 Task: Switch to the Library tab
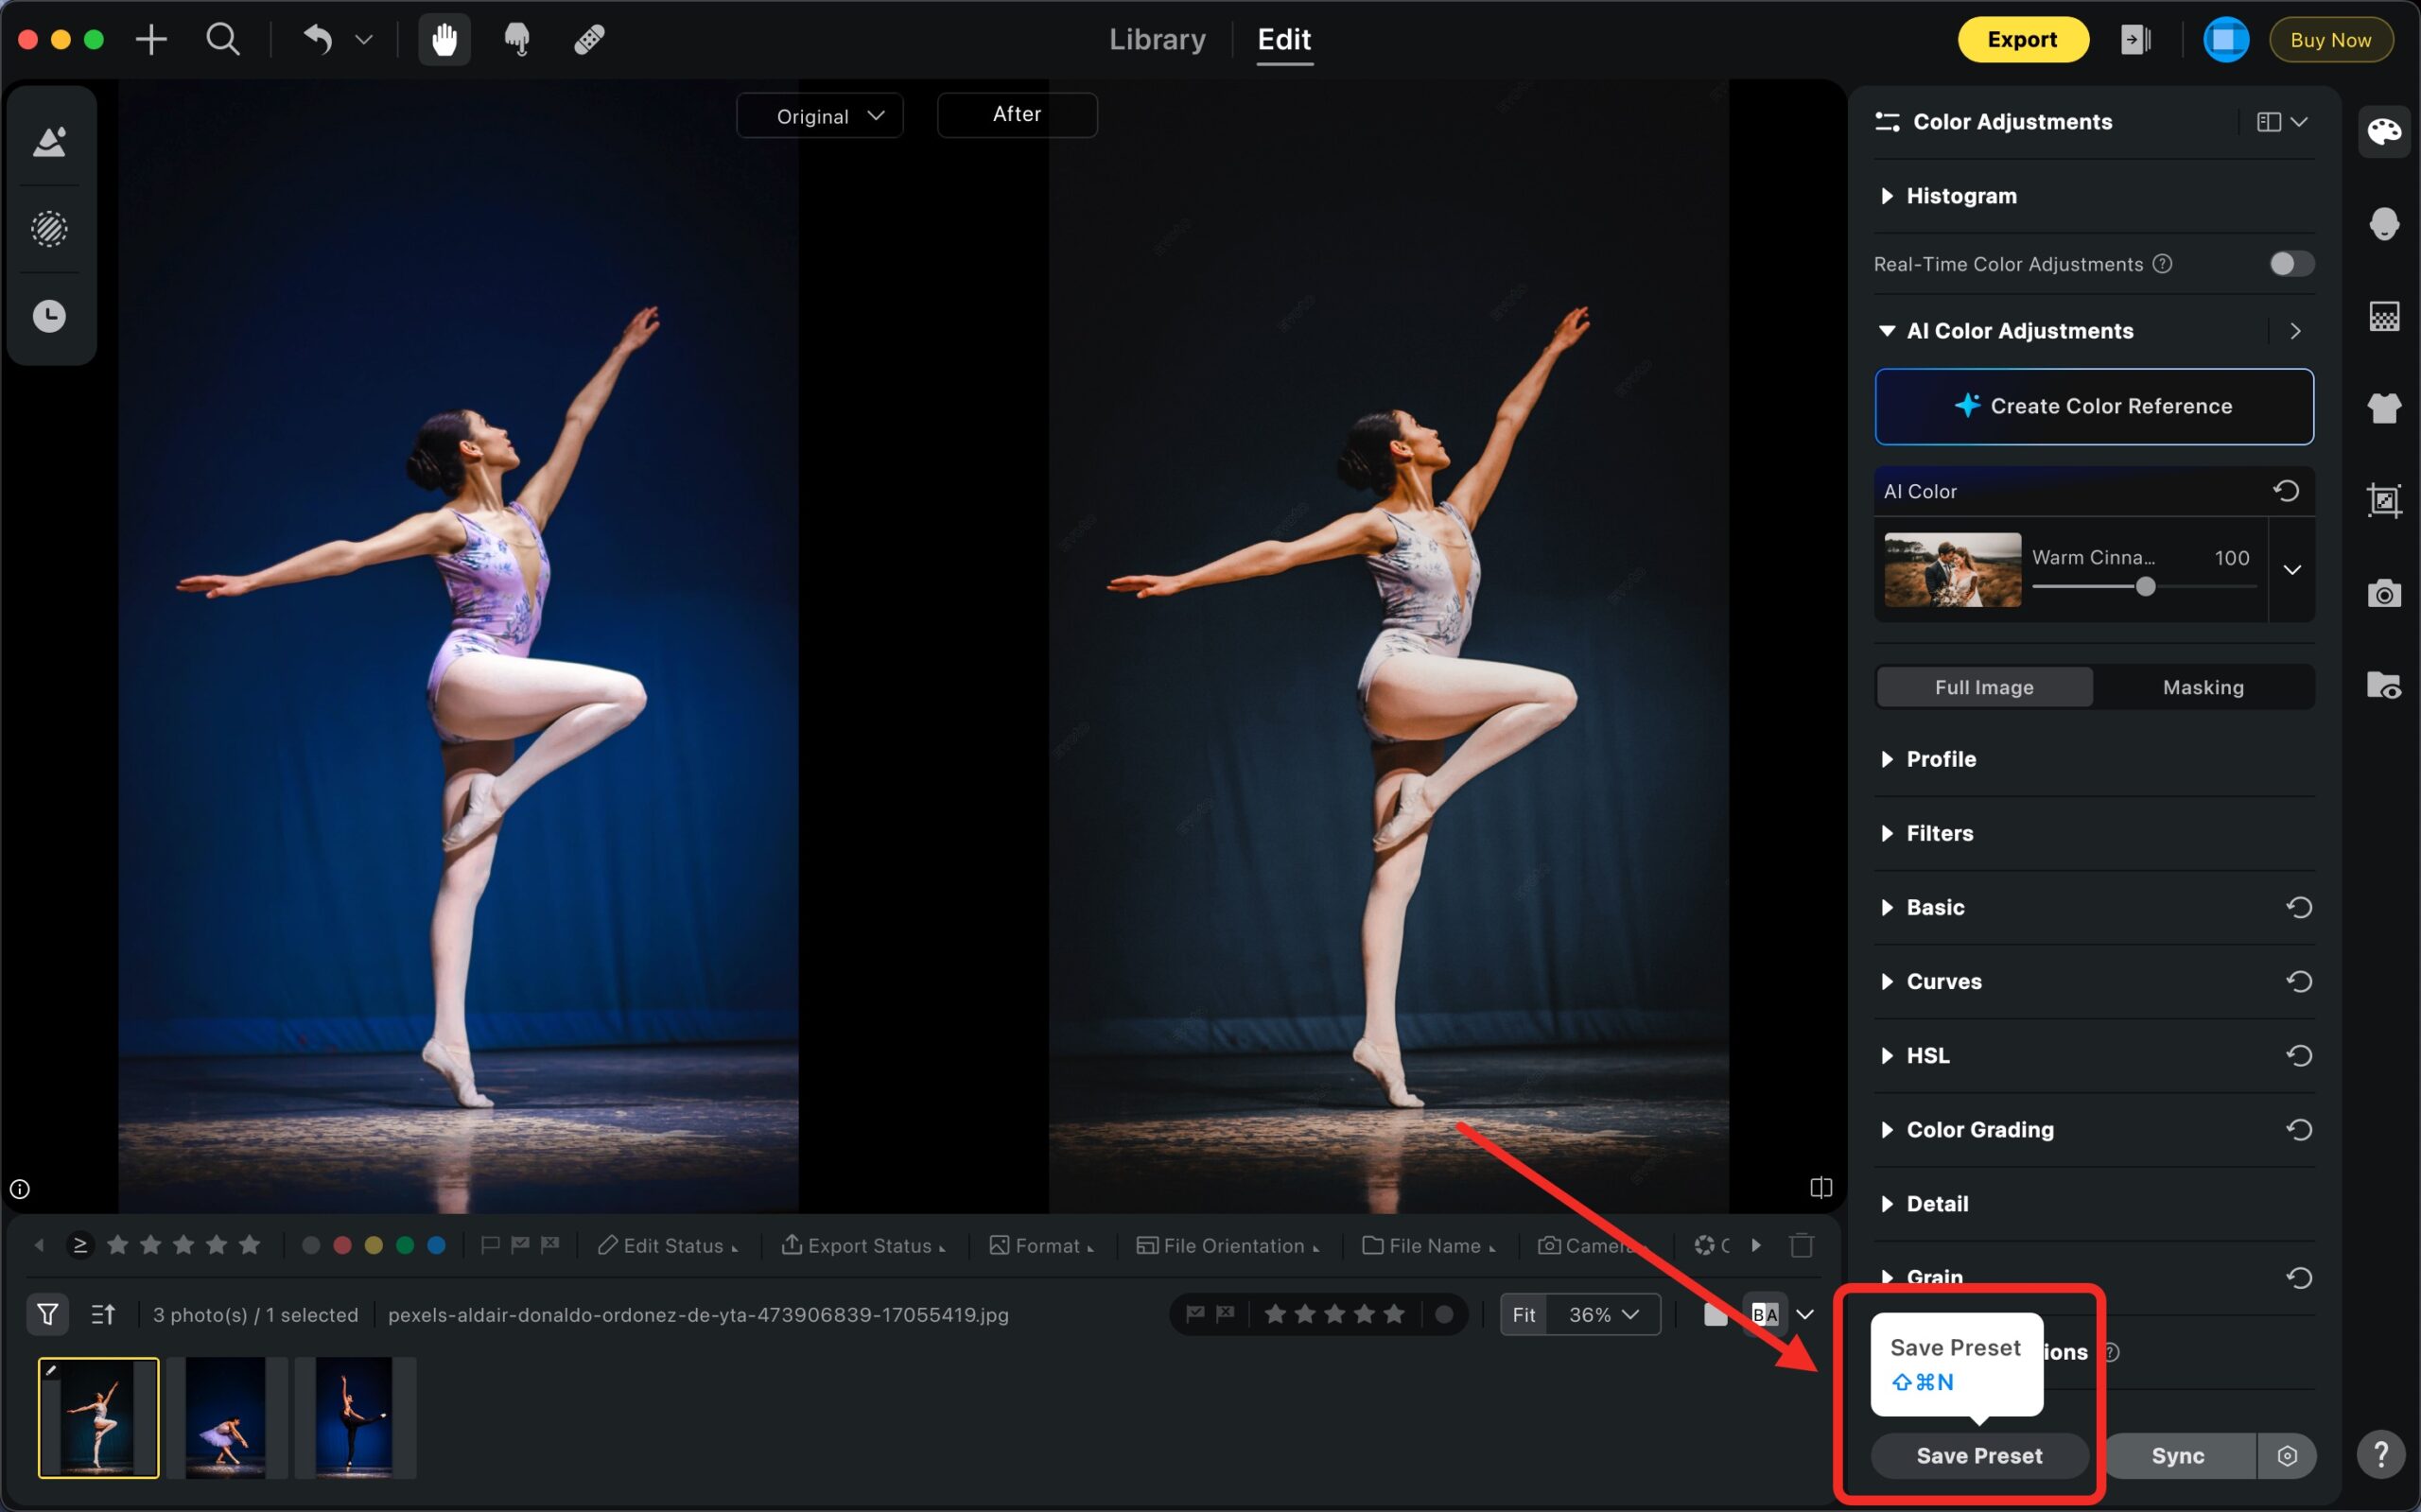pos(1156,40)
